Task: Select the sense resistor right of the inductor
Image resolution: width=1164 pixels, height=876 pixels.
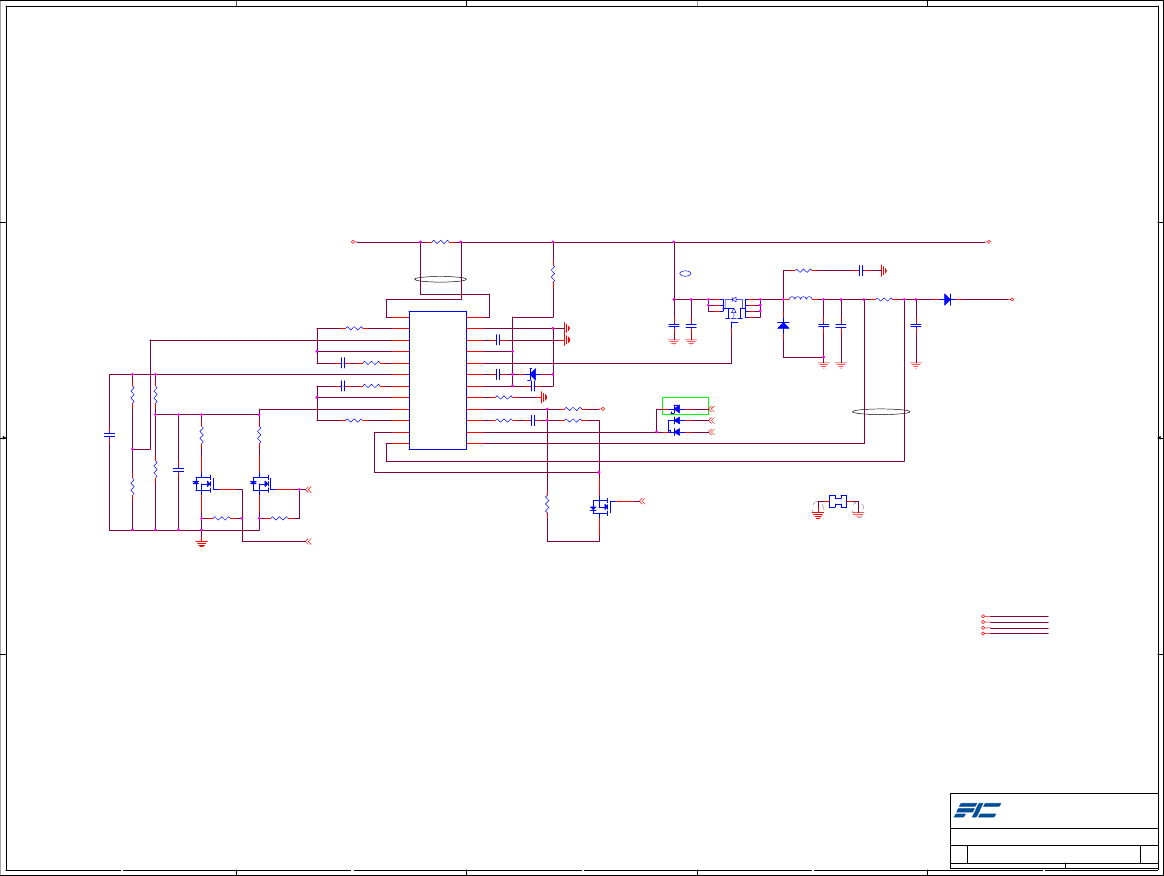Action: [883, 299]
